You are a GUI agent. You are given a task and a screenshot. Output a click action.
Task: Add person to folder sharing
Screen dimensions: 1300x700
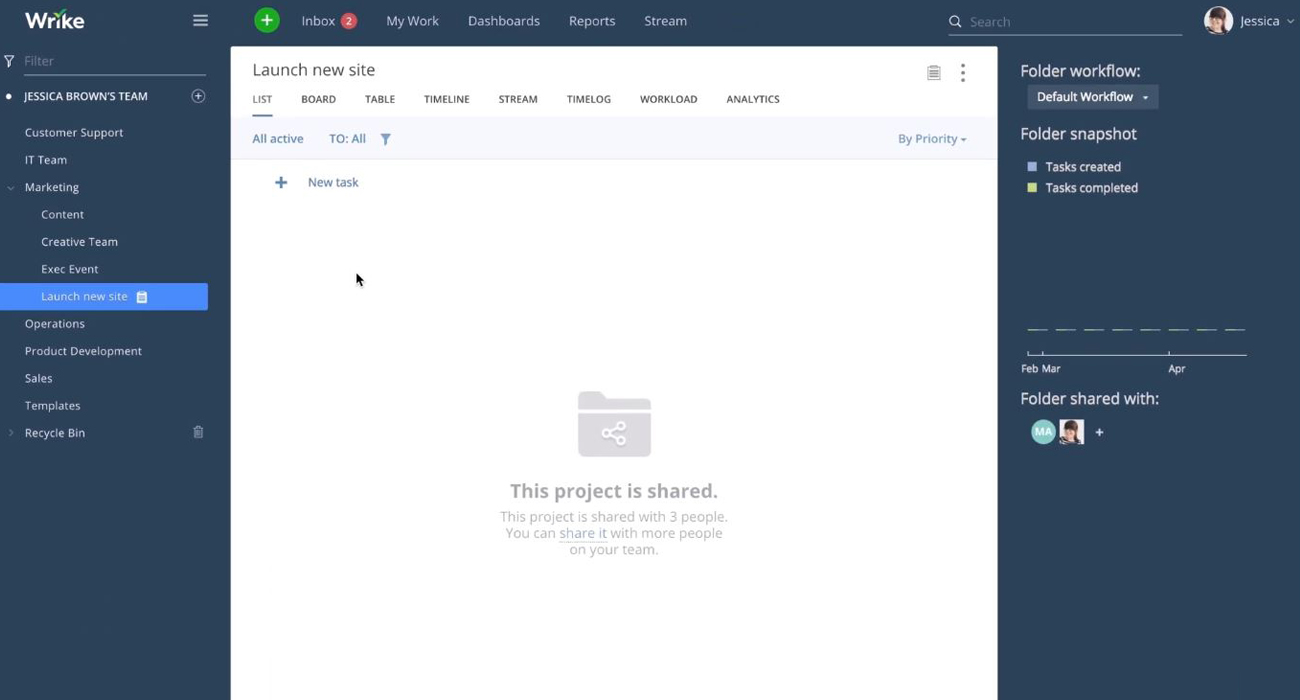[x=1099, y=432]
